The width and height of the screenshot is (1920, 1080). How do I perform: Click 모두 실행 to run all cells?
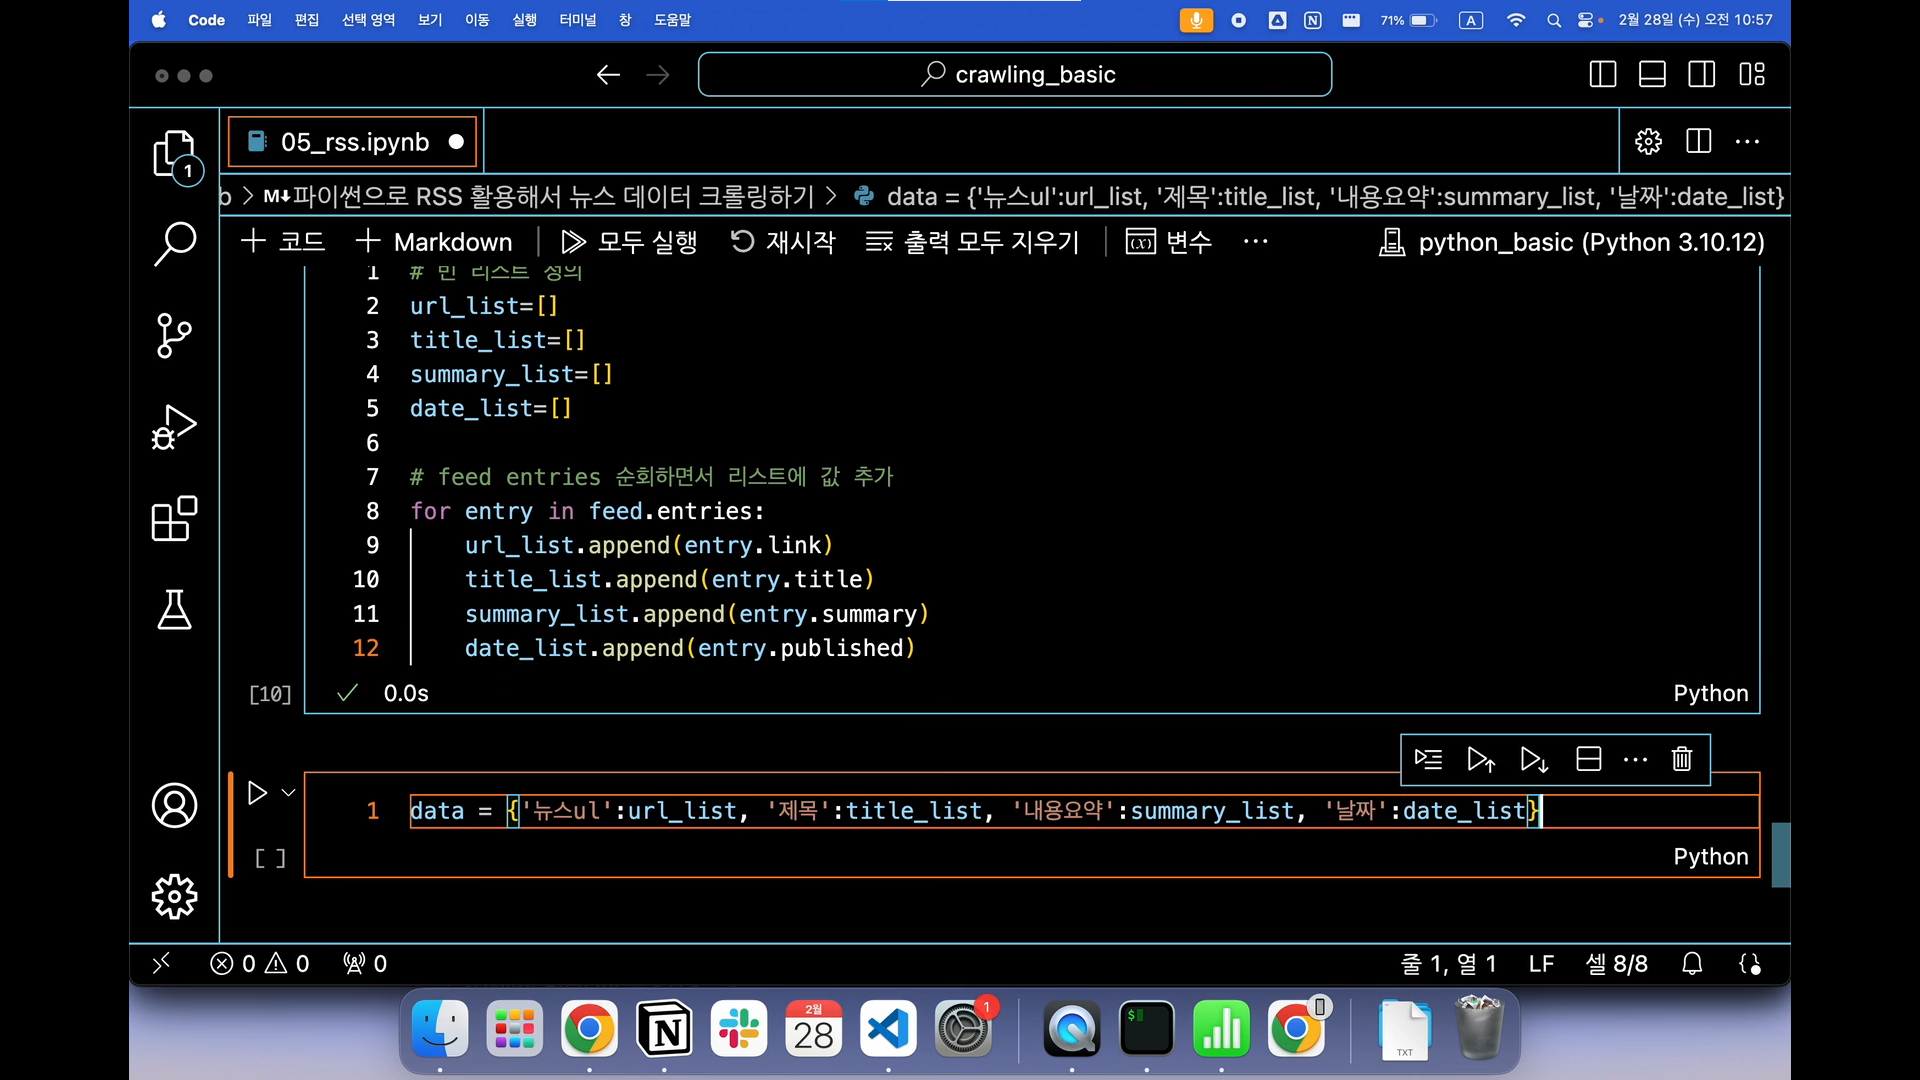click(629, 242)
